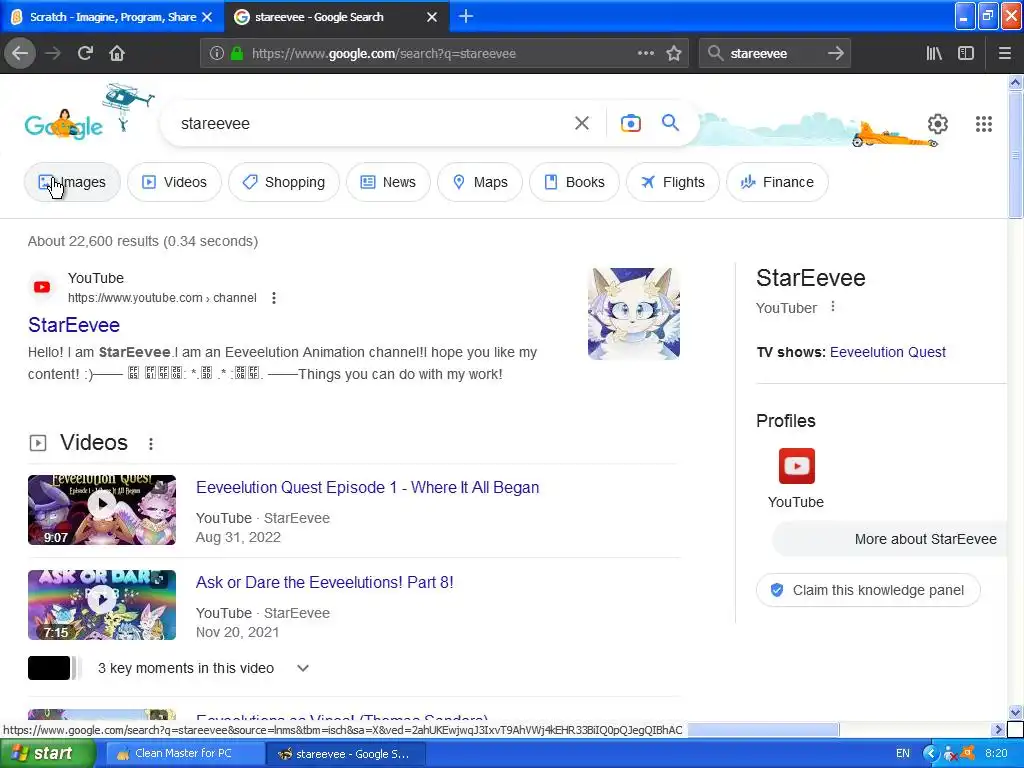Close the stareevee Google Search tab

432,17
